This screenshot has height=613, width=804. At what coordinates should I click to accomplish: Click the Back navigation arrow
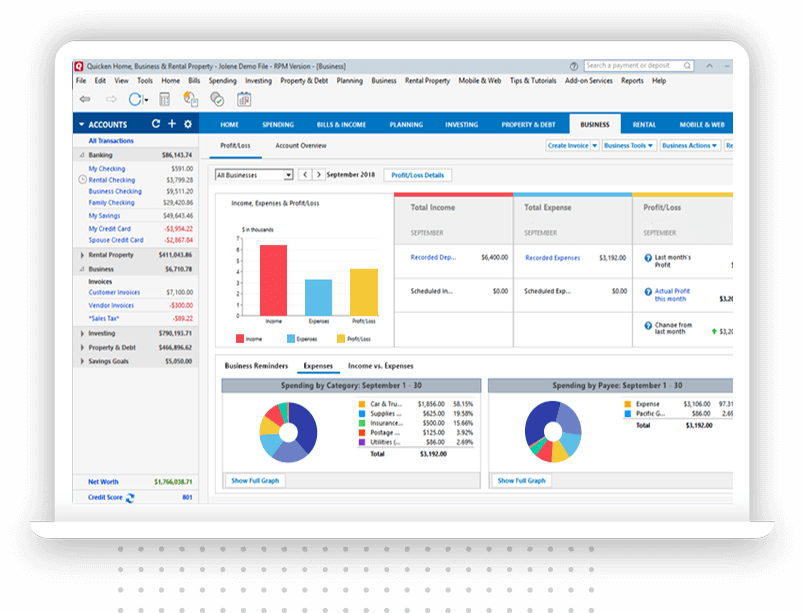click(85, 99)
